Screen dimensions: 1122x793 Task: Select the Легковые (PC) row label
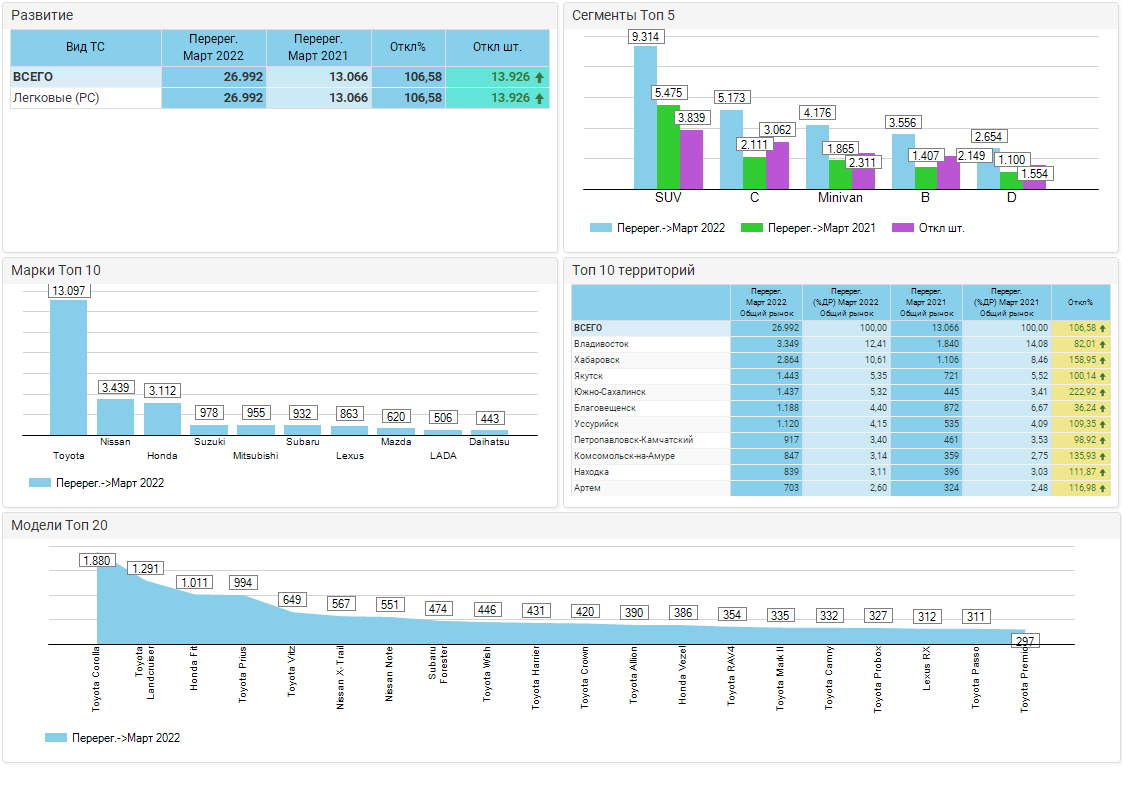tap(55, 98)
